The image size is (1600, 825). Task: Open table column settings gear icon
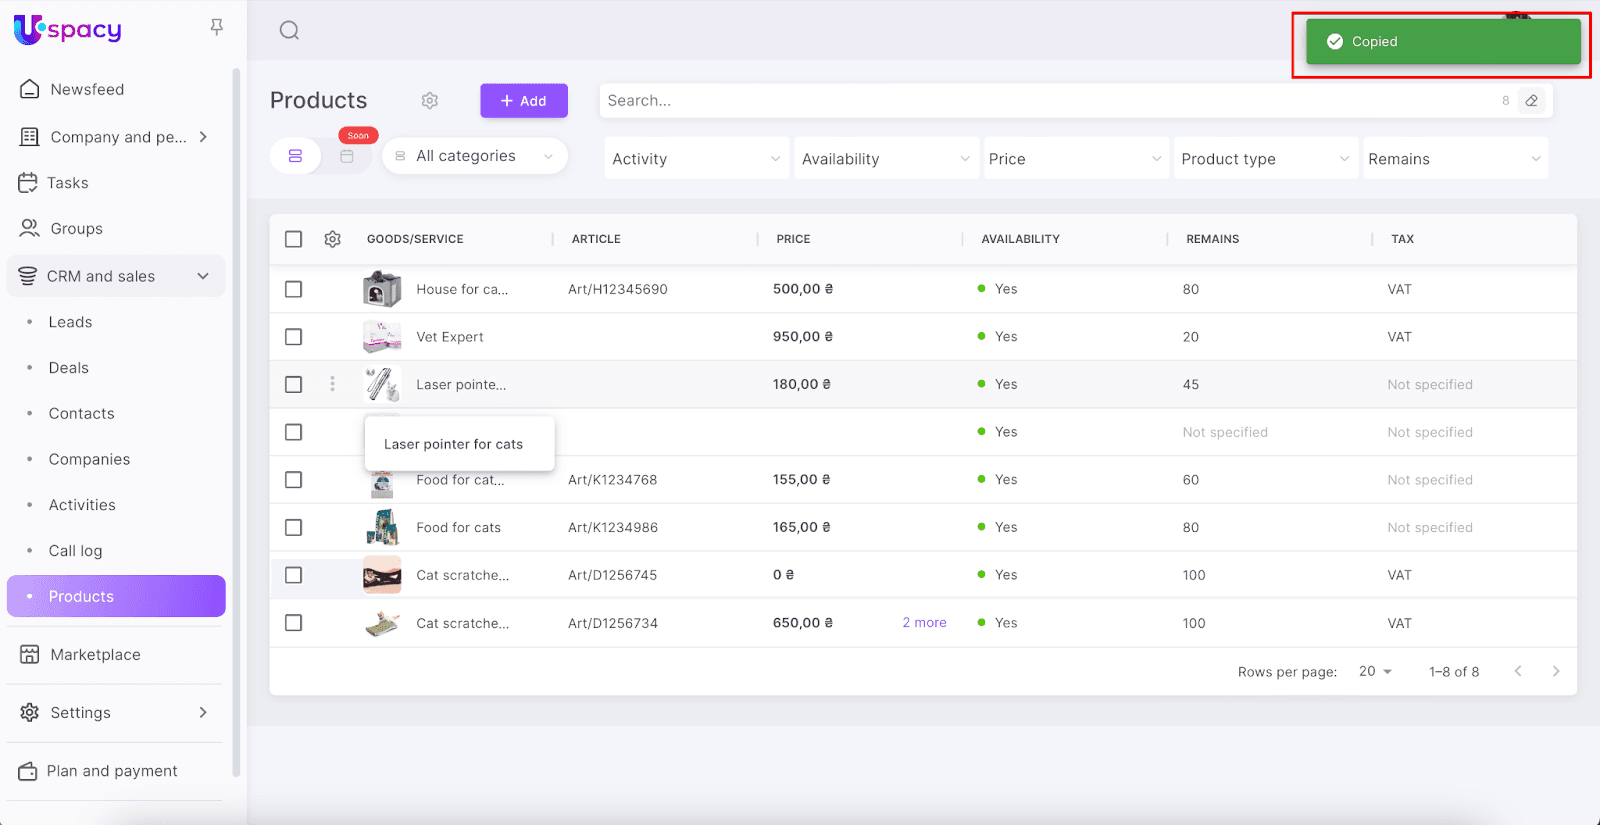tap(333, 239)
